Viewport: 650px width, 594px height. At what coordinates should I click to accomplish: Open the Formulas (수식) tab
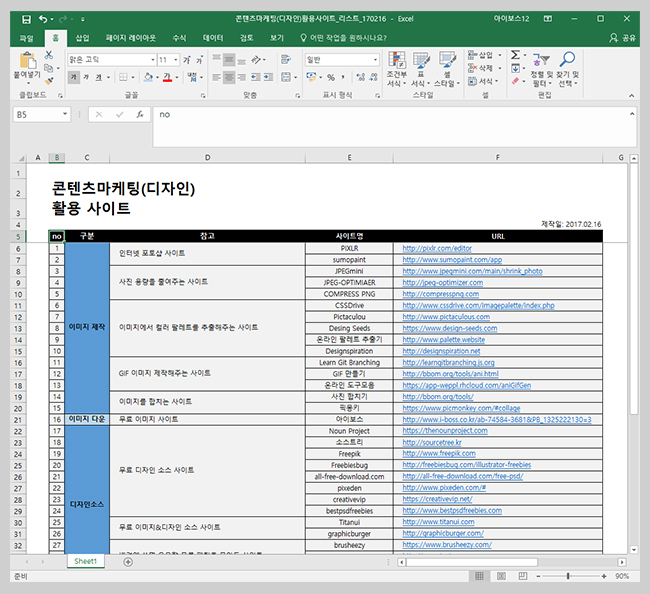pos(179,38)
